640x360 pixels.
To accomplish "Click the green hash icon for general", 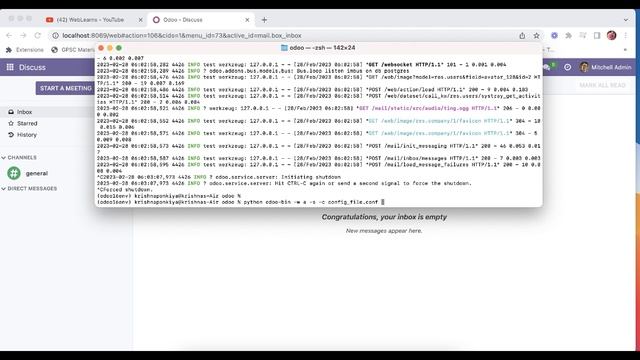I will coord(14,173).
